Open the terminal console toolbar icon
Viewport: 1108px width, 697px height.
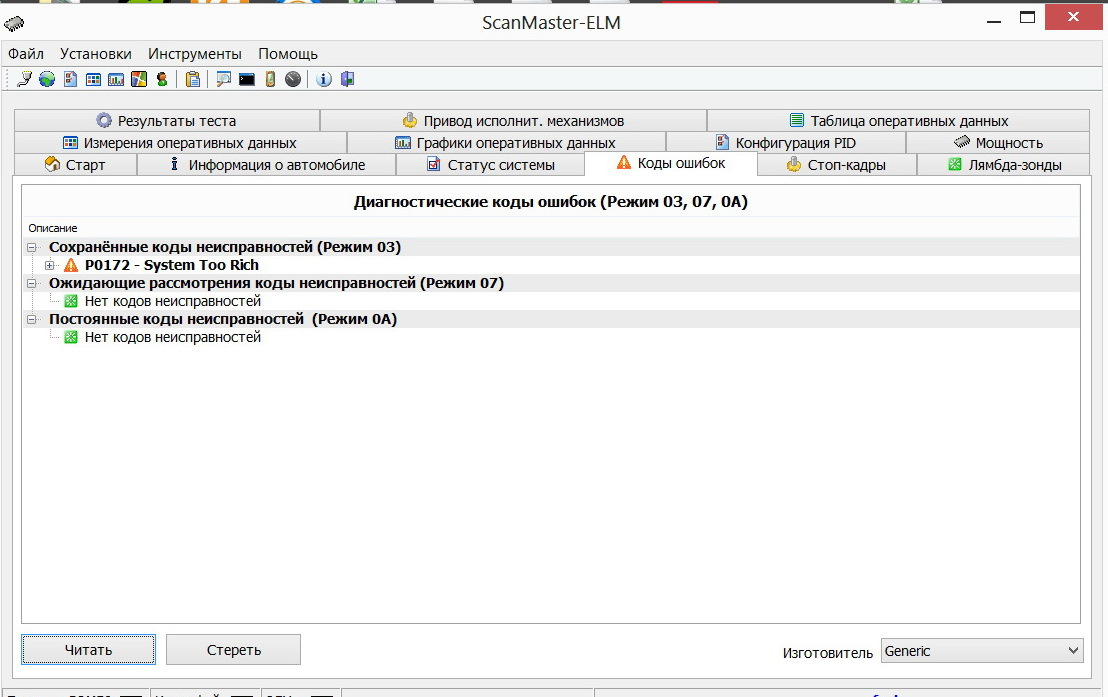(247, 79)
